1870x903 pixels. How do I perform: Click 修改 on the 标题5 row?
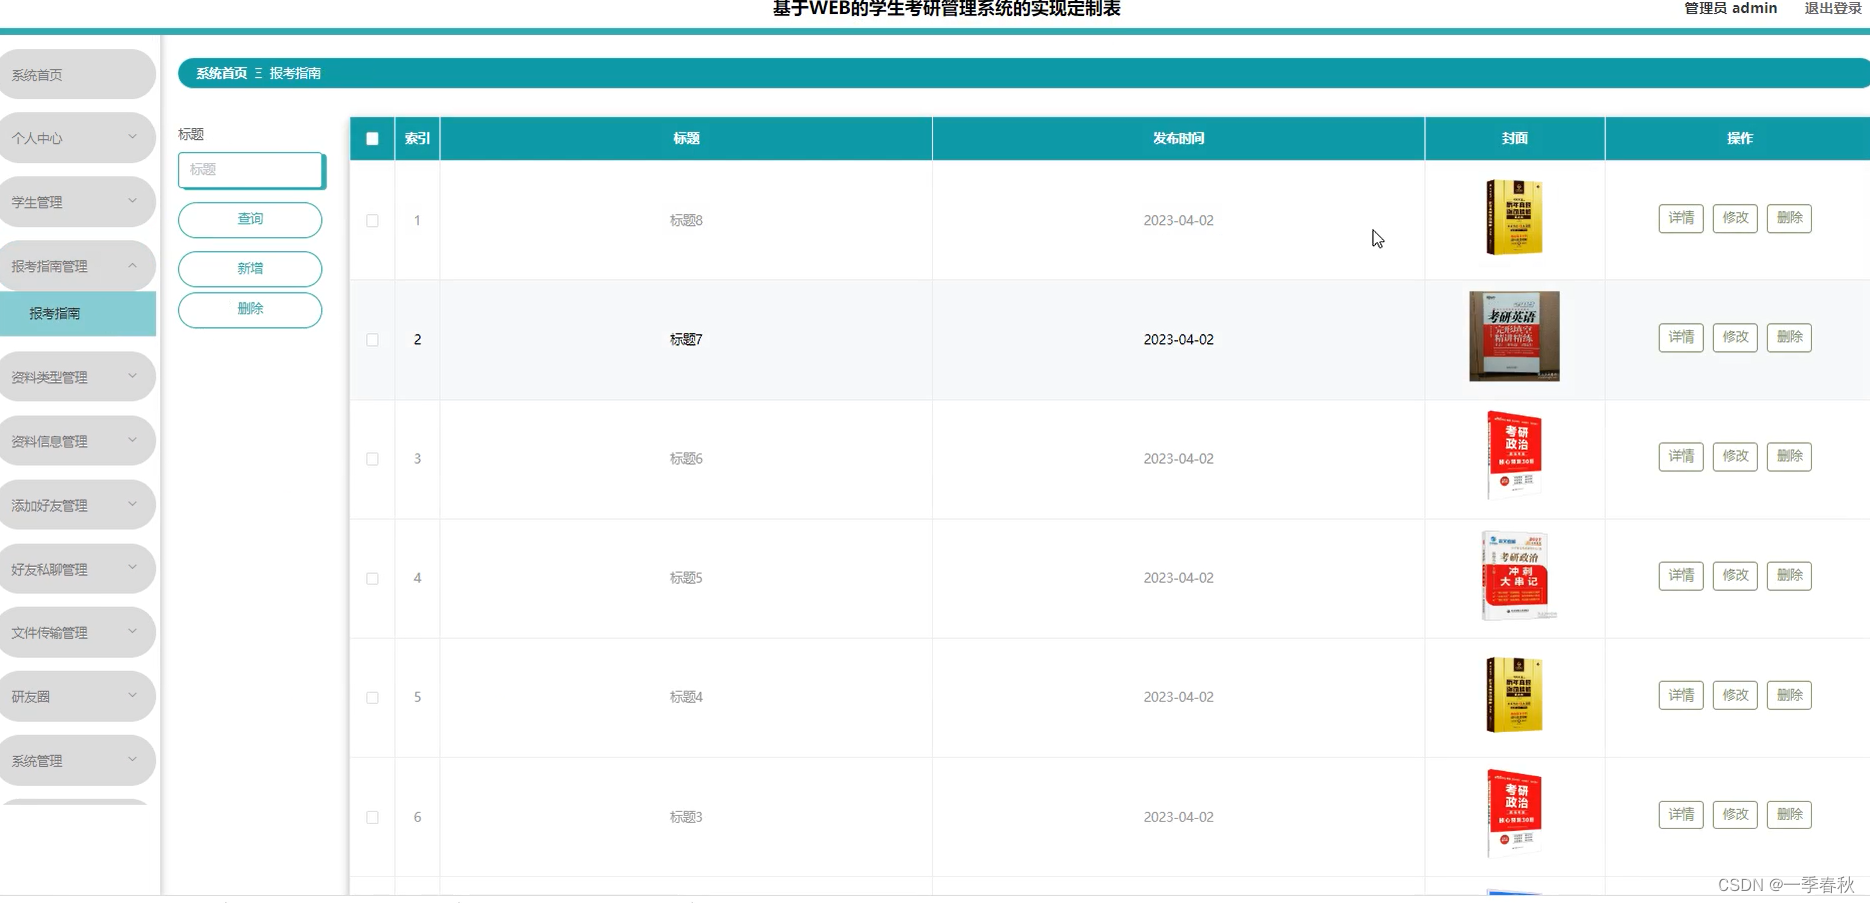1734,575
